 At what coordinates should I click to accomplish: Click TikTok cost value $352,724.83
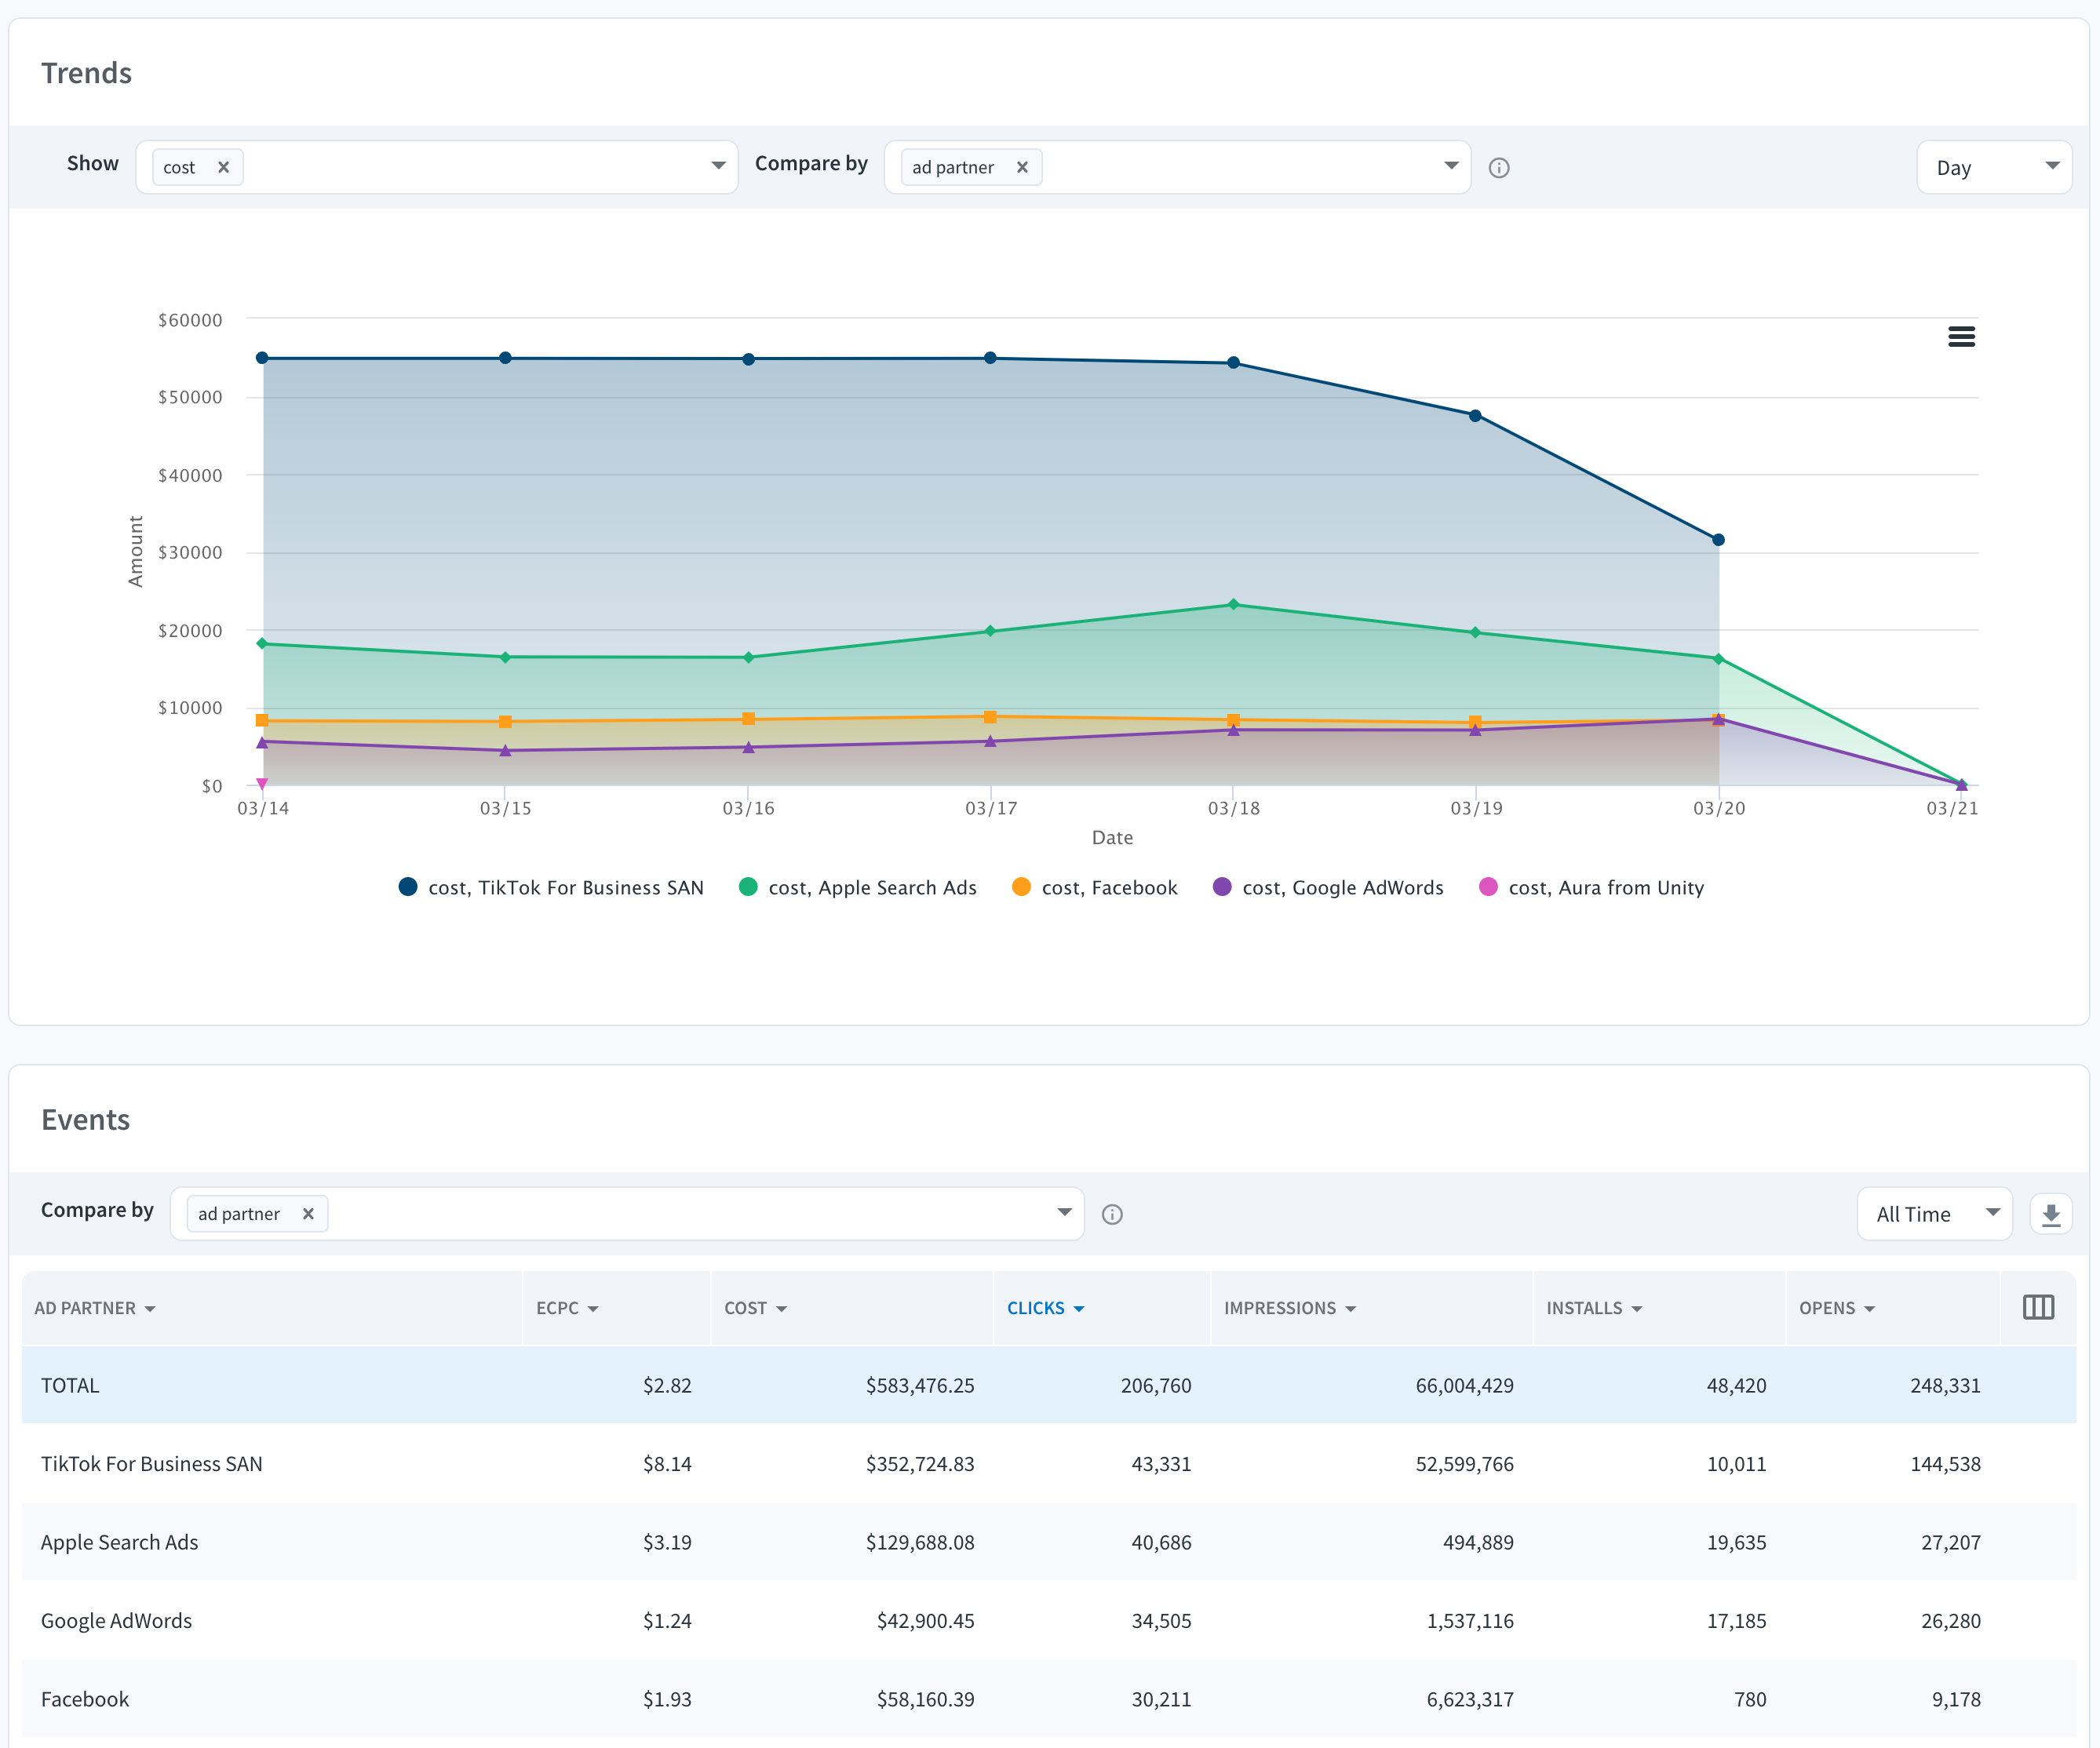920,1464
